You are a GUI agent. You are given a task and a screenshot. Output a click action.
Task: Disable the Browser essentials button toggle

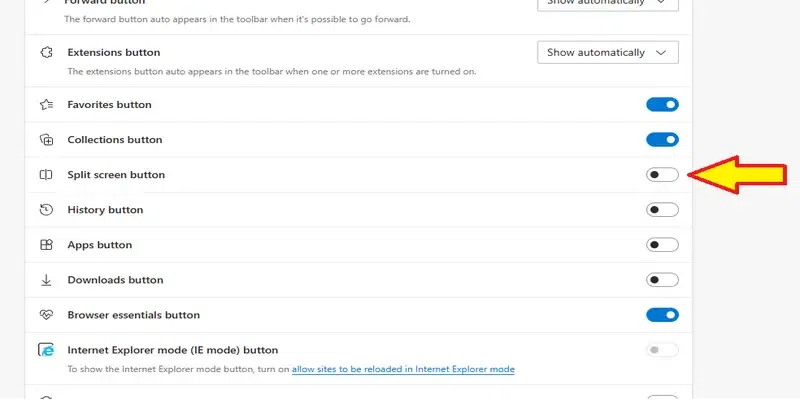(x=662, y=315)
